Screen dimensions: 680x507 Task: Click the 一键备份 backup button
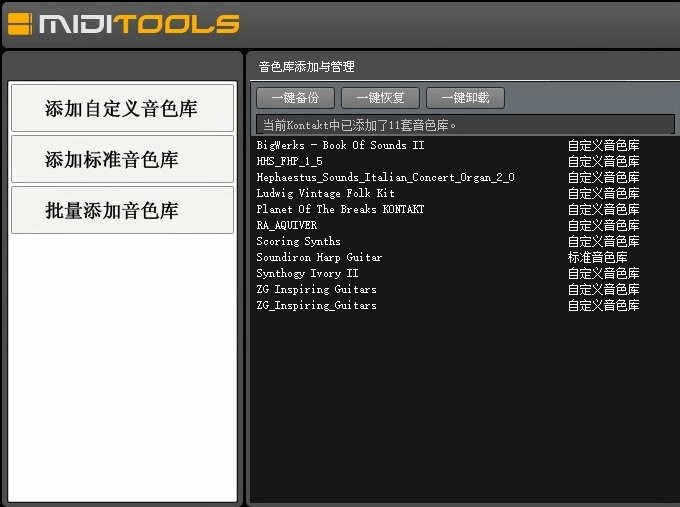coord(295,98)
